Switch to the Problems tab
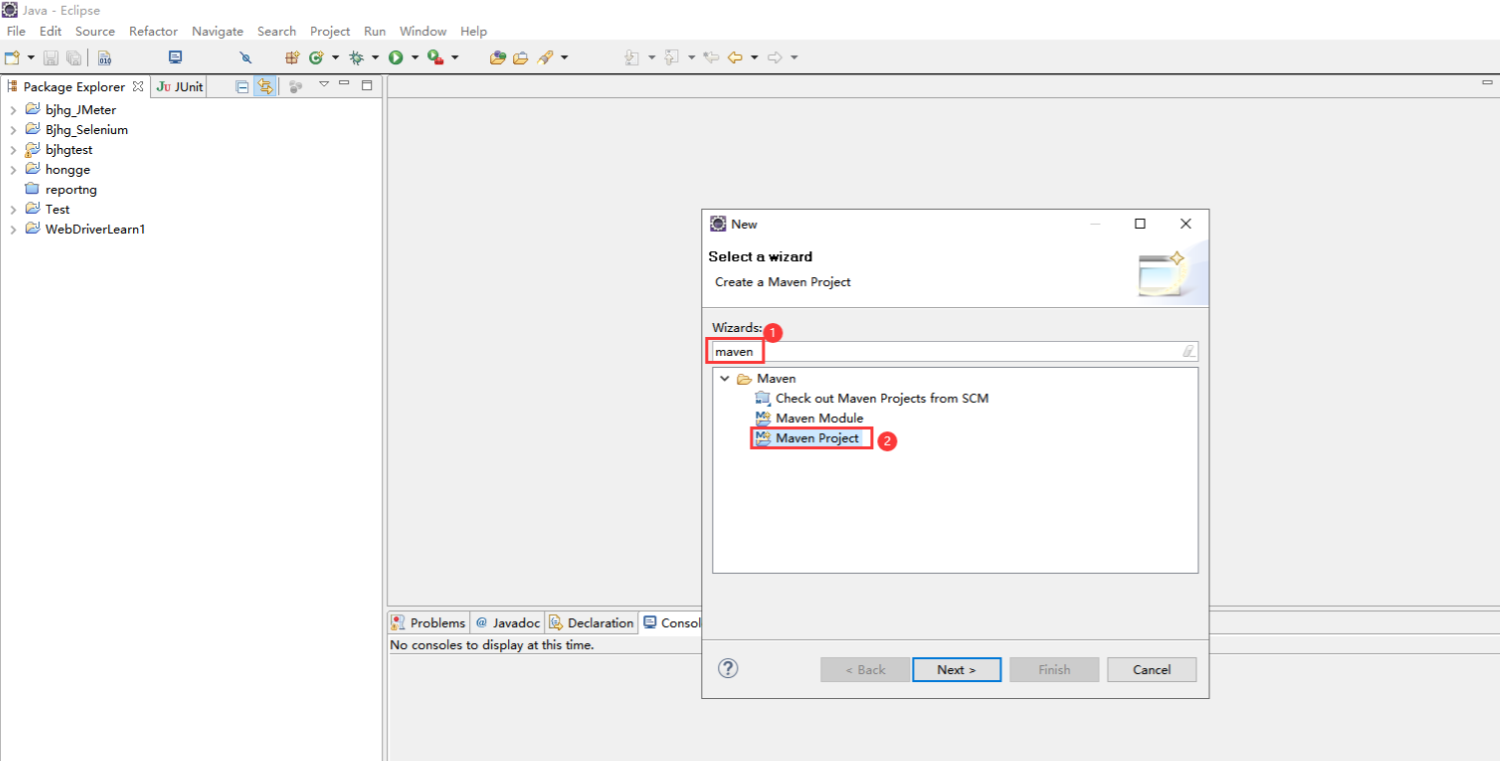This screenshot has height=761, width=1500. 428,623
